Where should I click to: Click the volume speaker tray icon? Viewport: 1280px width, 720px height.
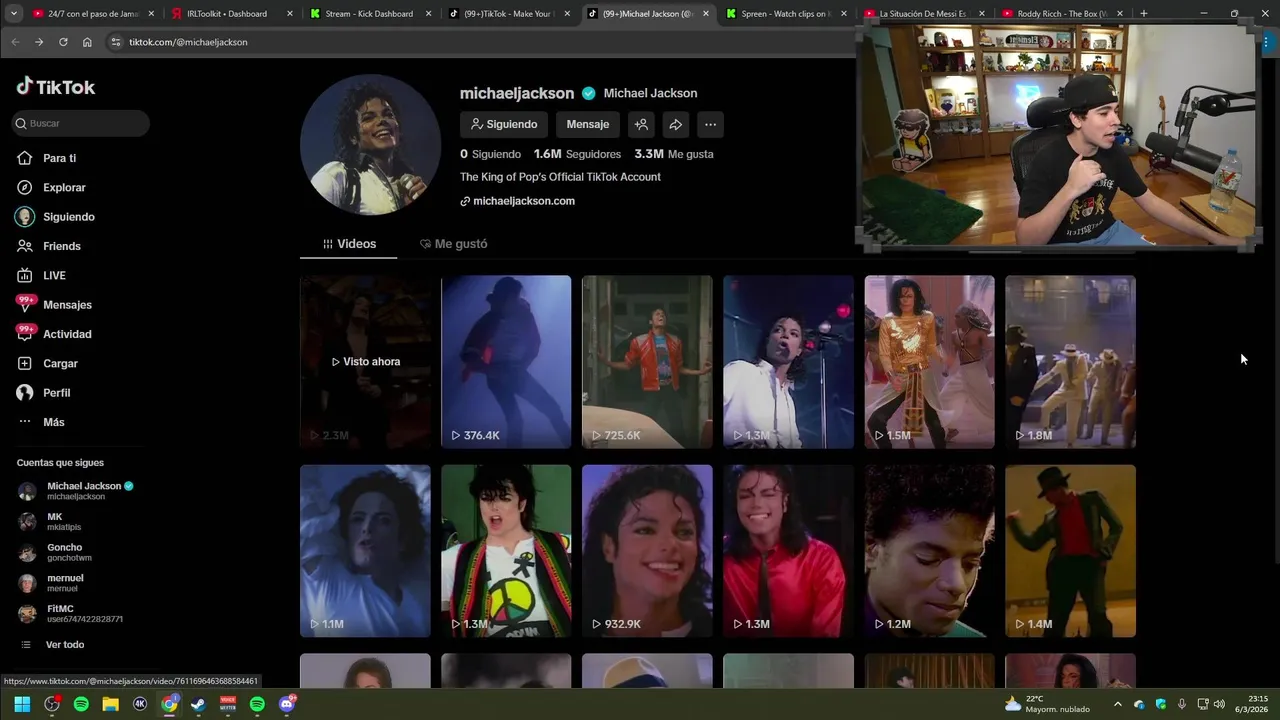coord(1219,704)
